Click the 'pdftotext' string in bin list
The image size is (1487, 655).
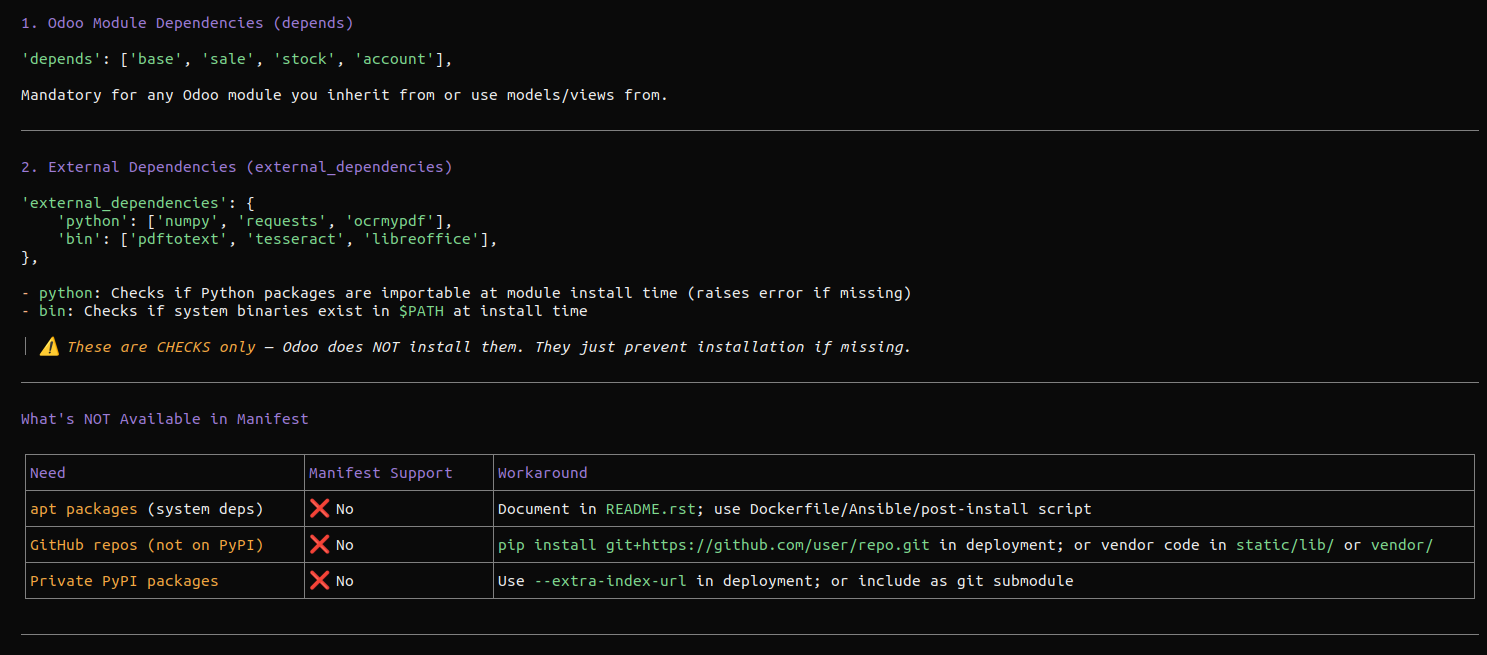pyautogui.click(x=178, y=239)
